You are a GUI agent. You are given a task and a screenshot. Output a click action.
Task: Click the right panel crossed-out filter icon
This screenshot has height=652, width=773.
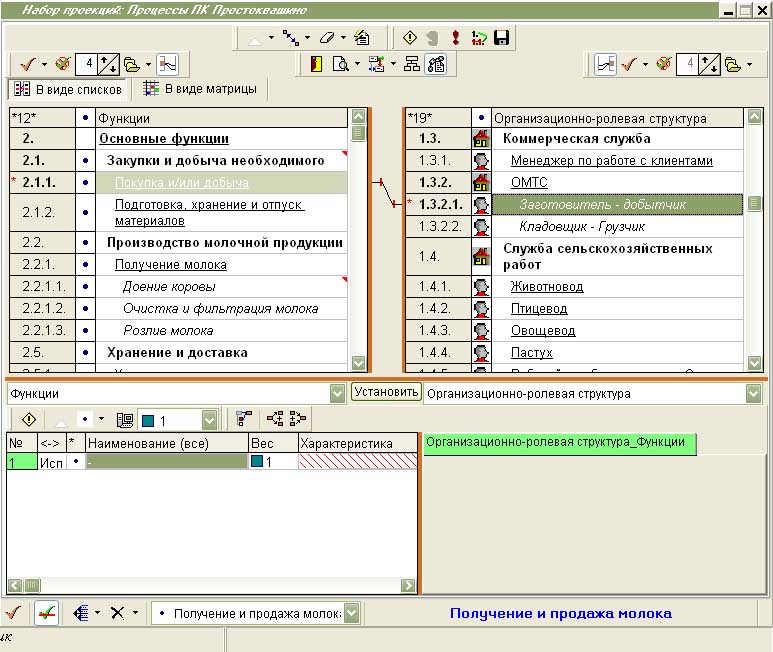coord(664,64)
